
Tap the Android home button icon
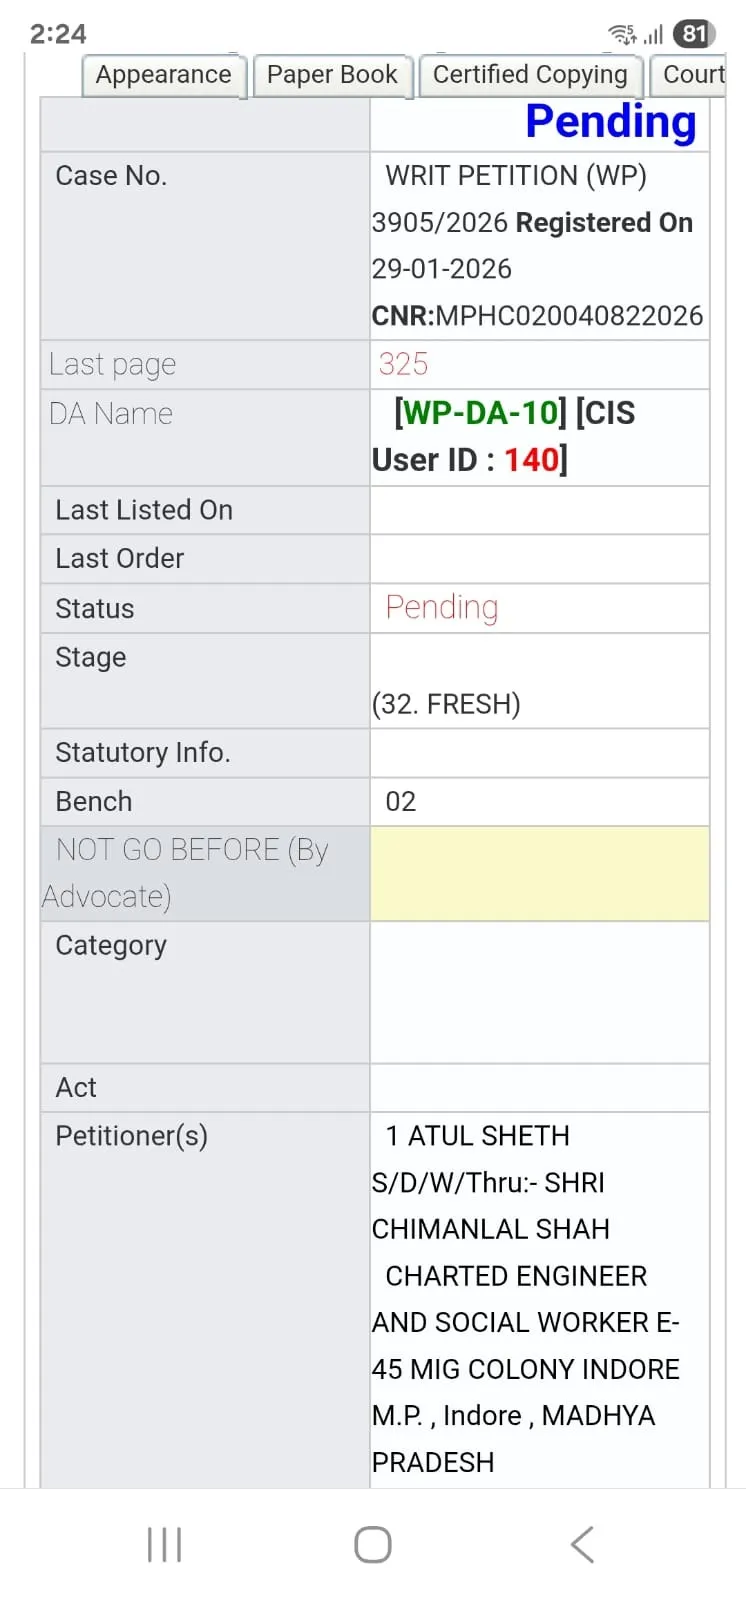(373, 1544)
